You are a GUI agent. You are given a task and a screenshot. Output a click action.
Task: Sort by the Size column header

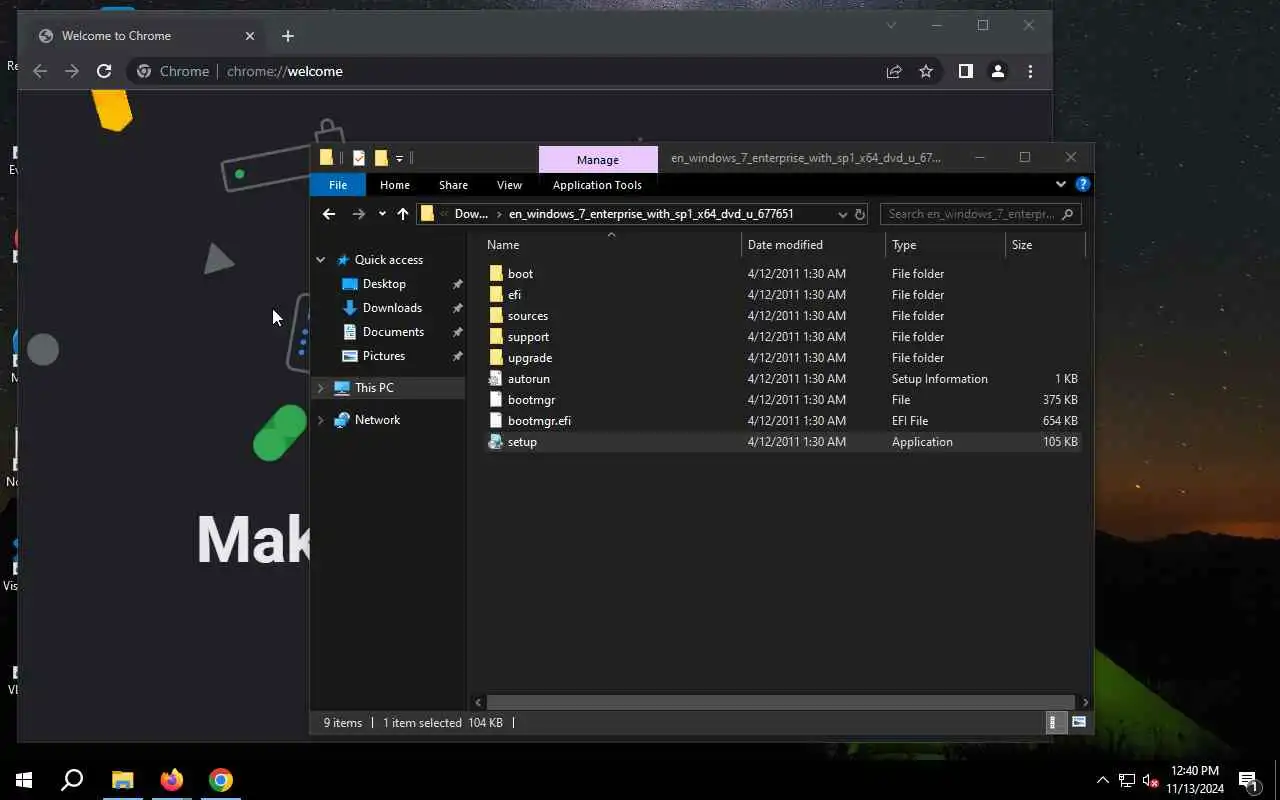[1044, 245]
